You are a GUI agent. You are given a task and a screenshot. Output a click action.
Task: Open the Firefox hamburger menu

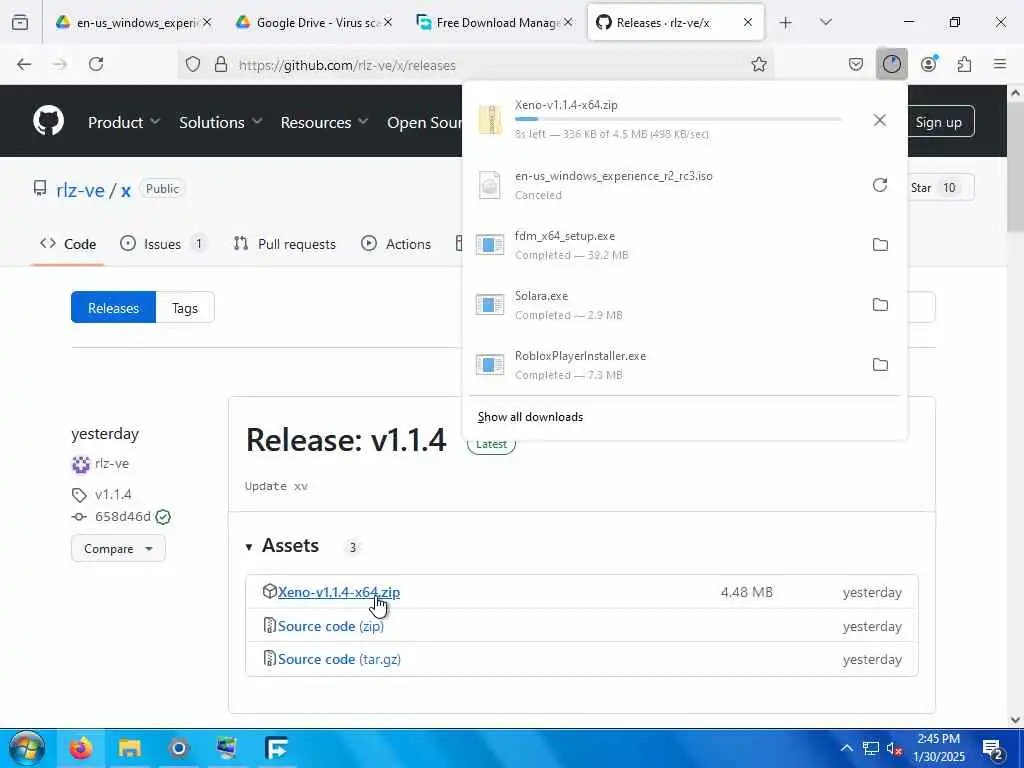click(1000, 64)
